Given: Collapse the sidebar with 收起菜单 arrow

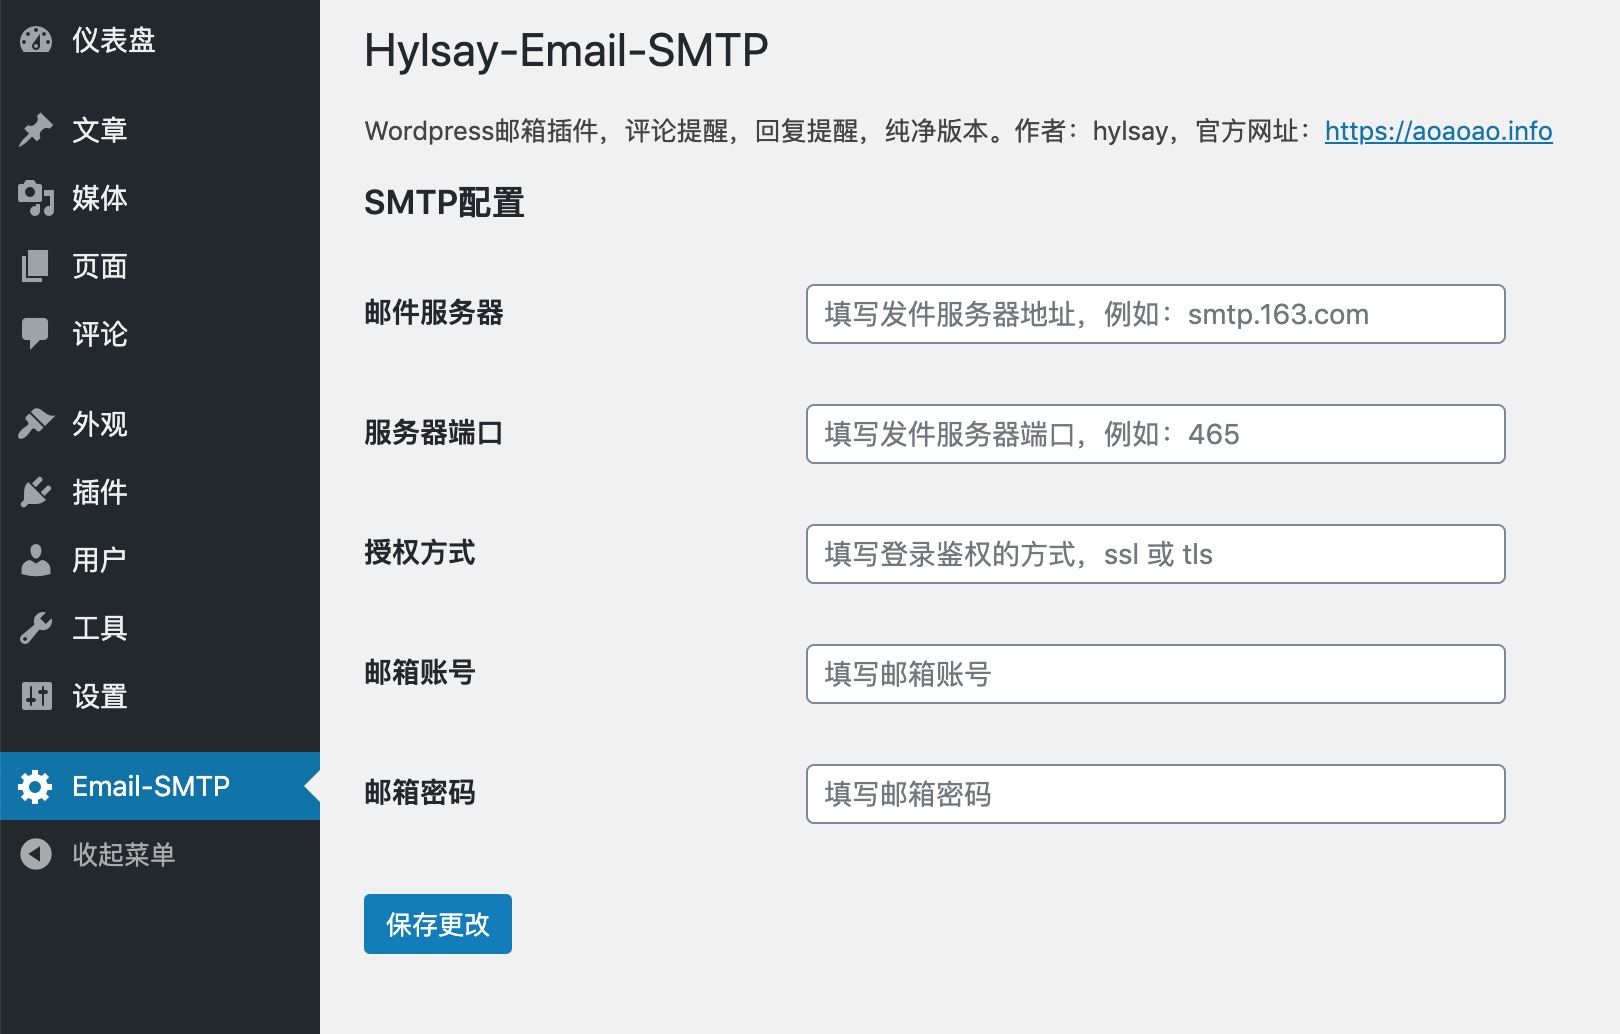Looking at the screenshot, I should pyautogui.click(x=36, y=854).
